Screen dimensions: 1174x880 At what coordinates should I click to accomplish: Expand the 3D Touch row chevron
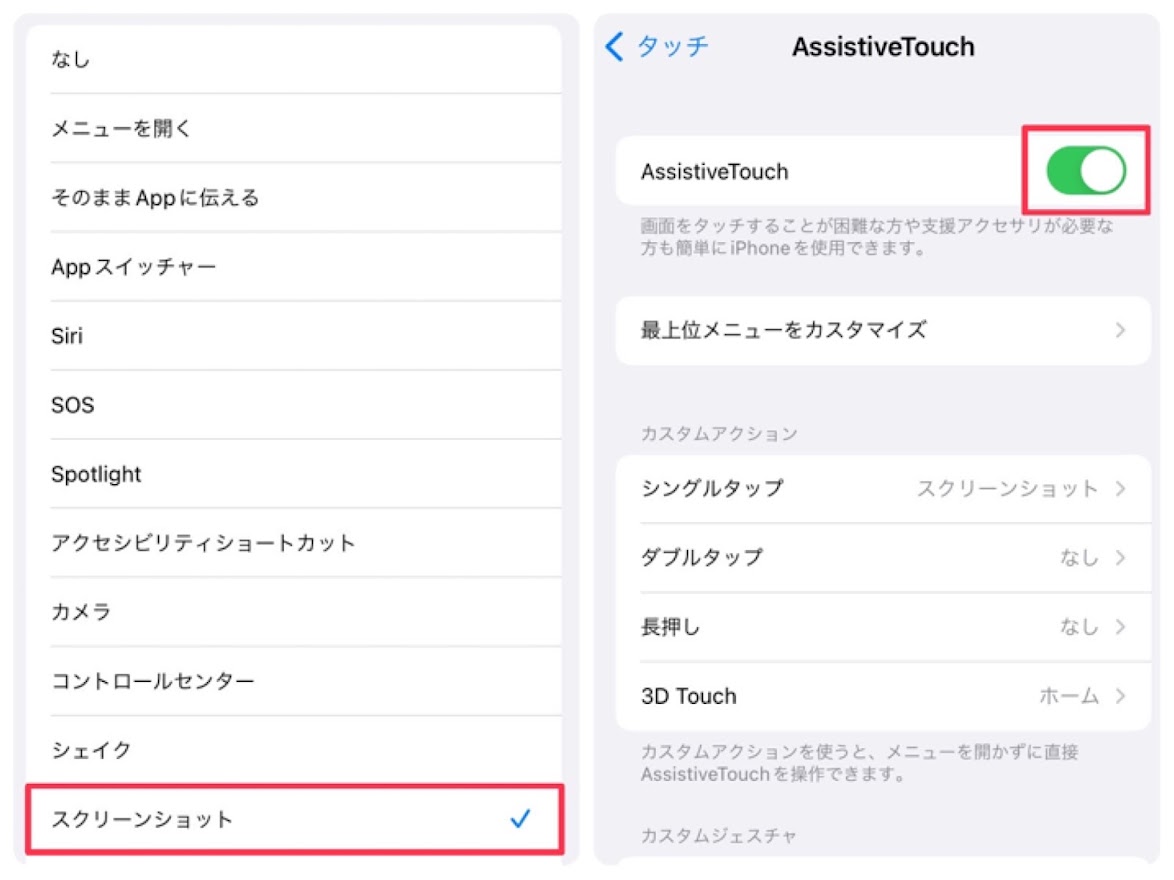tap(1119, 696)
